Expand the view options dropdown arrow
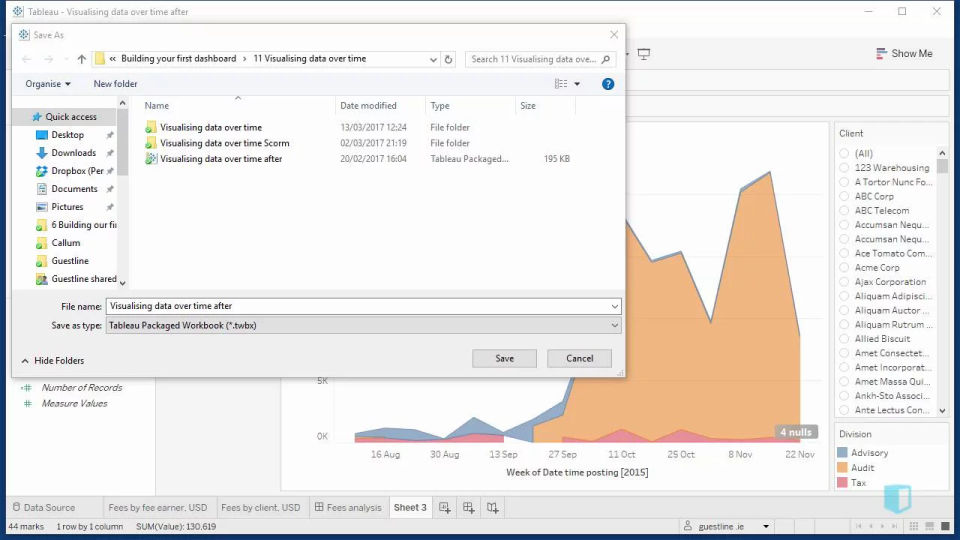The image size is (960, 540). click(577, 84)
